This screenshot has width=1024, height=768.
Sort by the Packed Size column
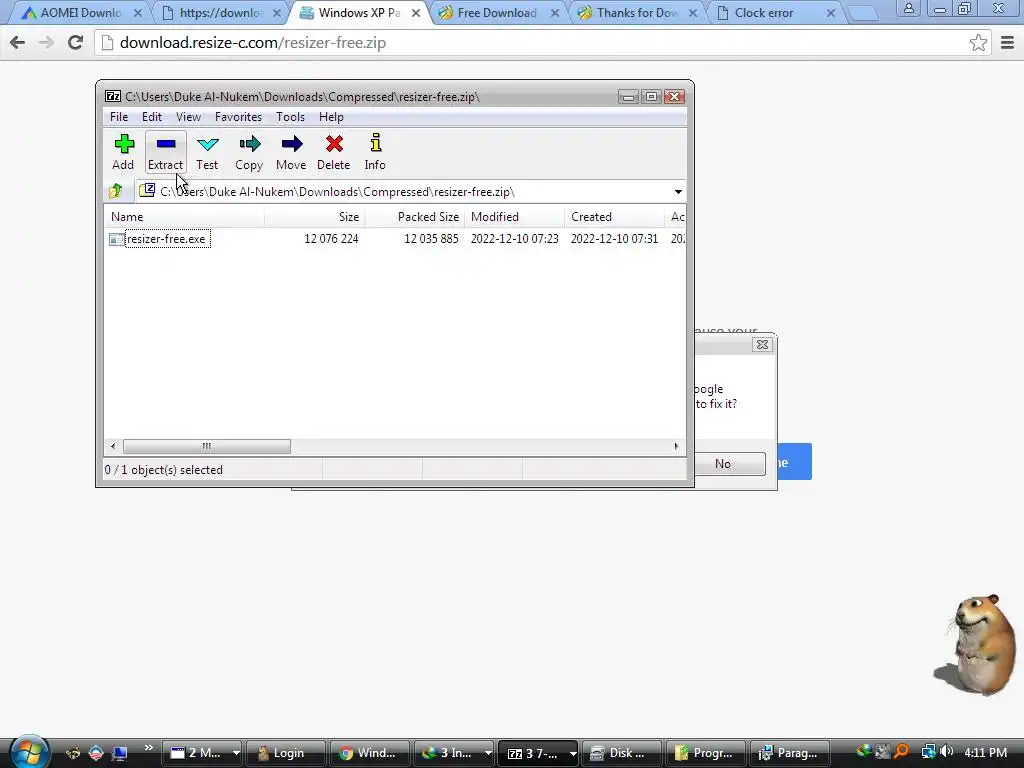414,217
